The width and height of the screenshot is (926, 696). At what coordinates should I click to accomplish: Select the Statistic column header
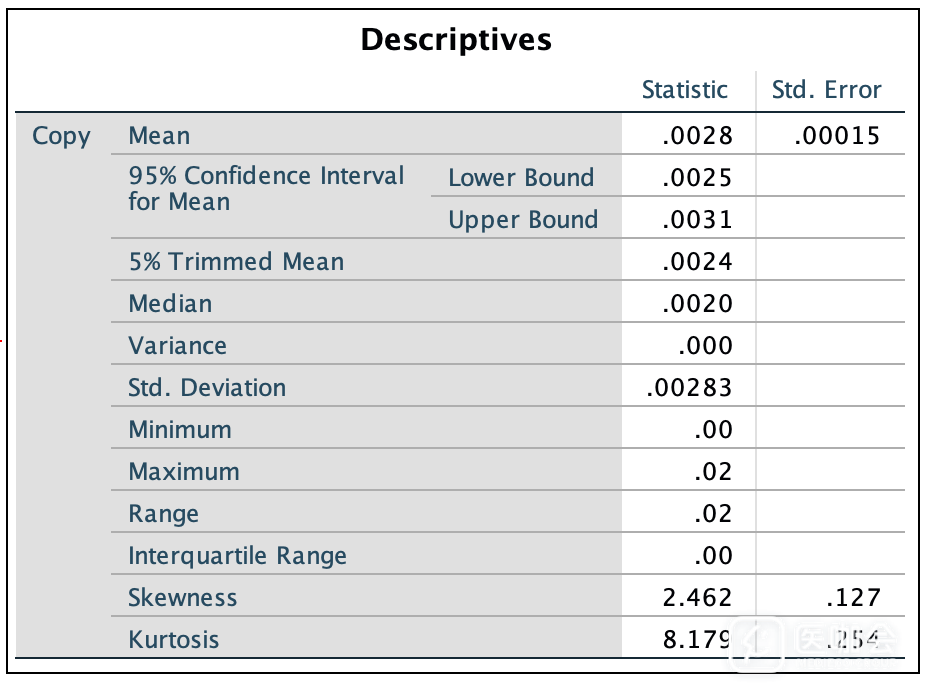684,90
